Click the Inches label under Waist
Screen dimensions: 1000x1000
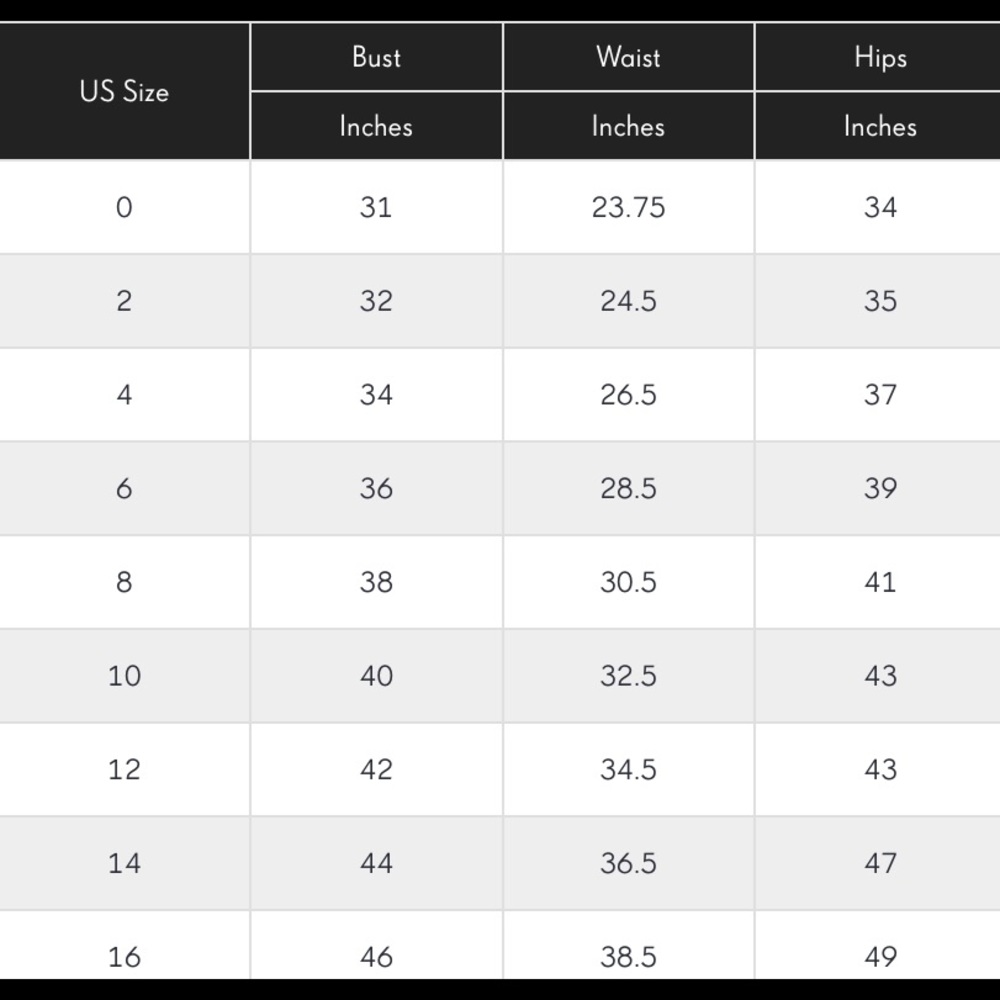pos(628,126)
